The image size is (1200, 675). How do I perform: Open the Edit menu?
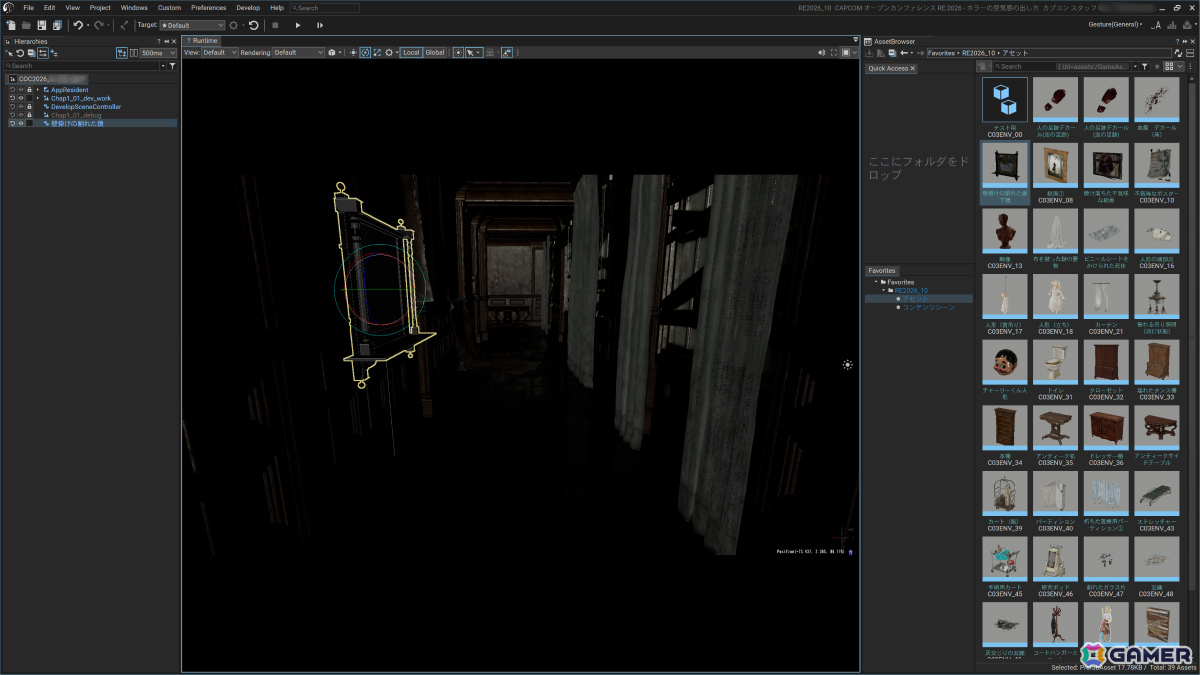pos(49,8)
